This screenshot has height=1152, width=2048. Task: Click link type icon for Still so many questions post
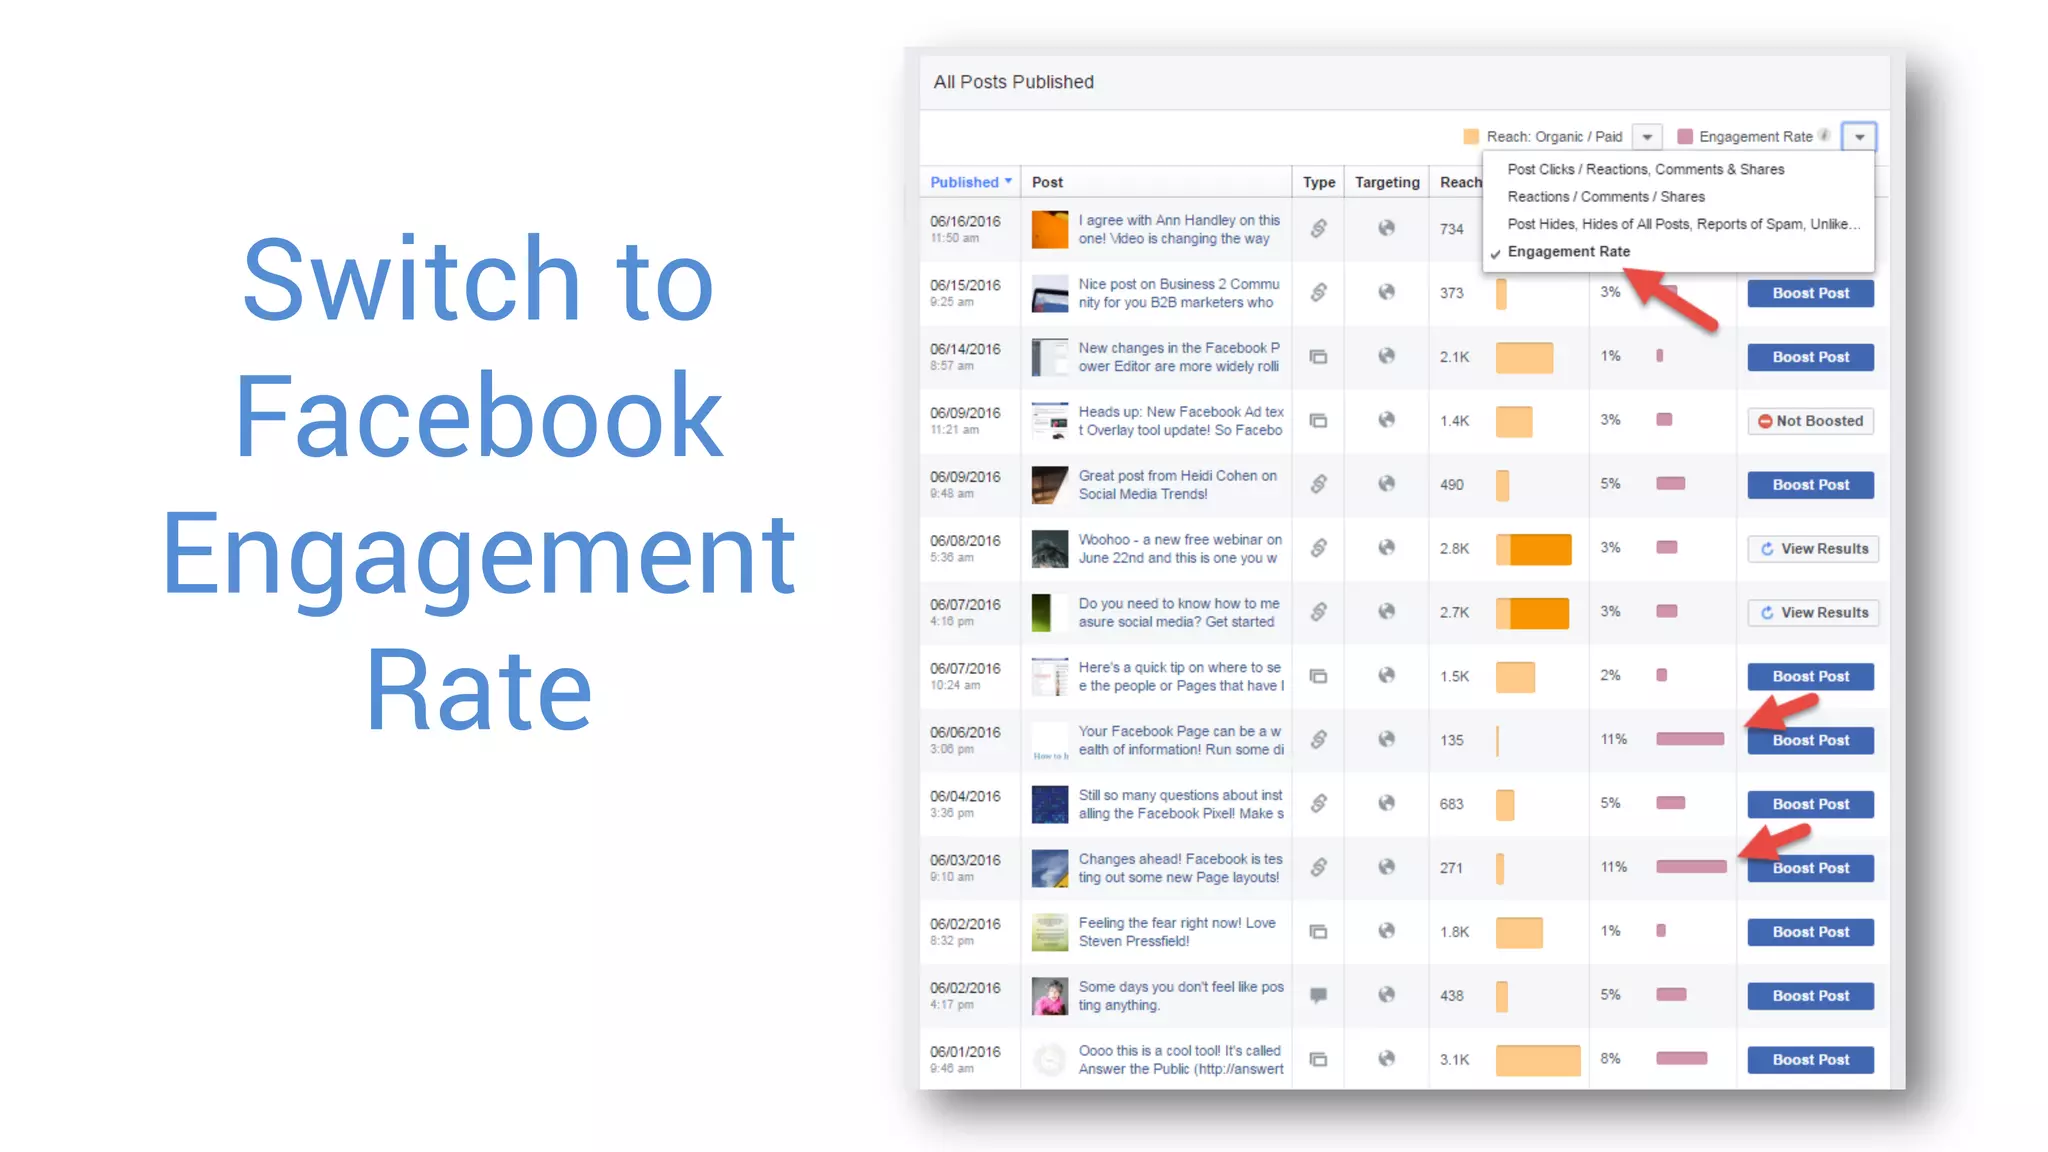tap(1319, 804)
